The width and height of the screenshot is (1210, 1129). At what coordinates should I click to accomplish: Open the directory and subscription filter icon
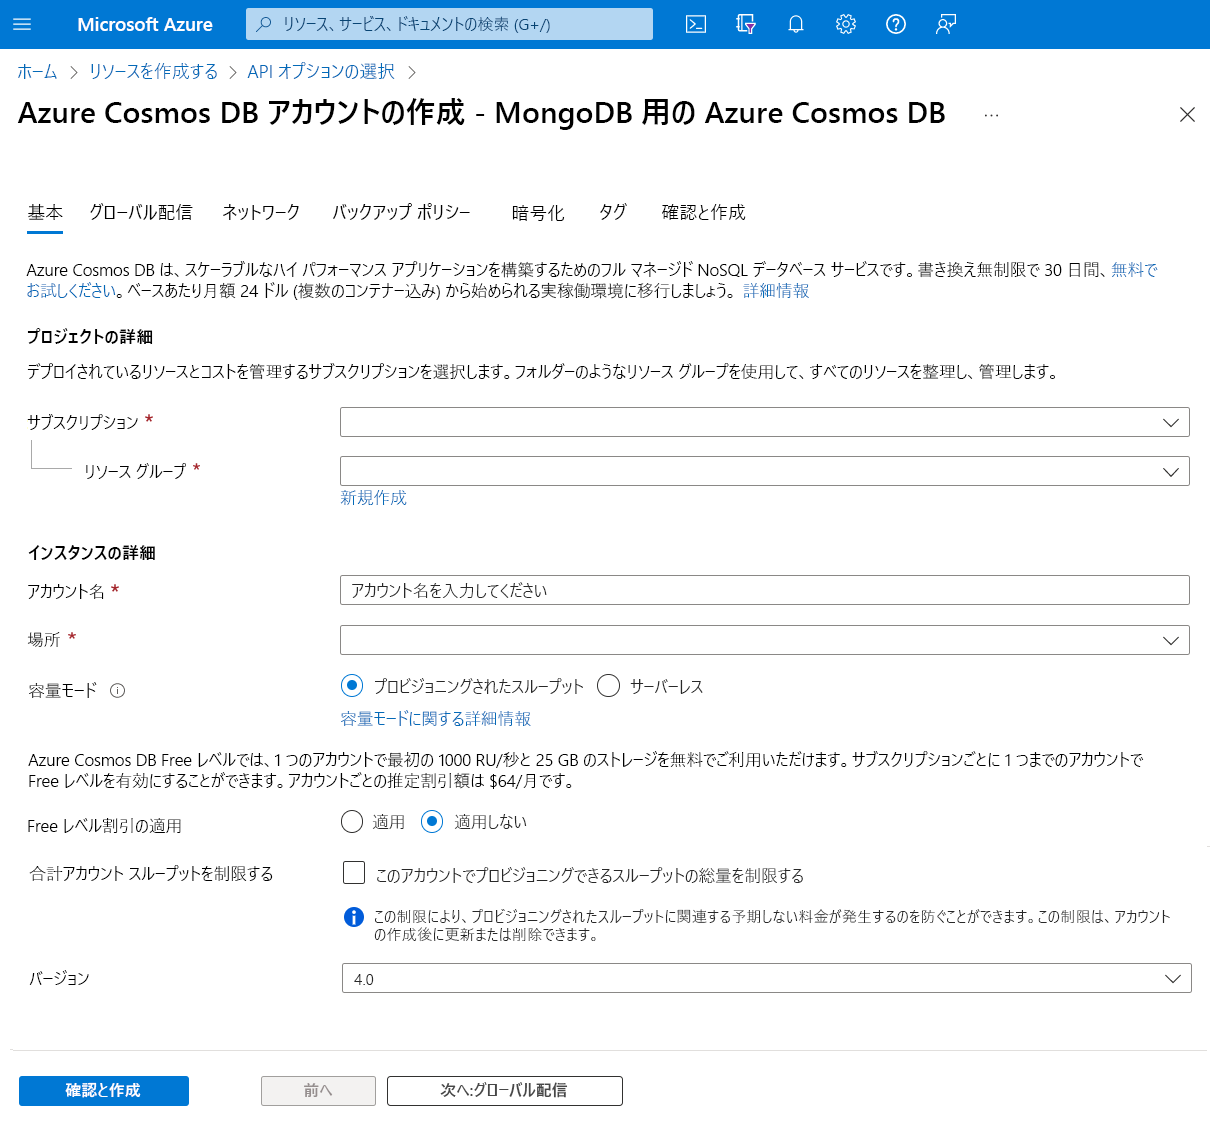[x=746, y=24]
